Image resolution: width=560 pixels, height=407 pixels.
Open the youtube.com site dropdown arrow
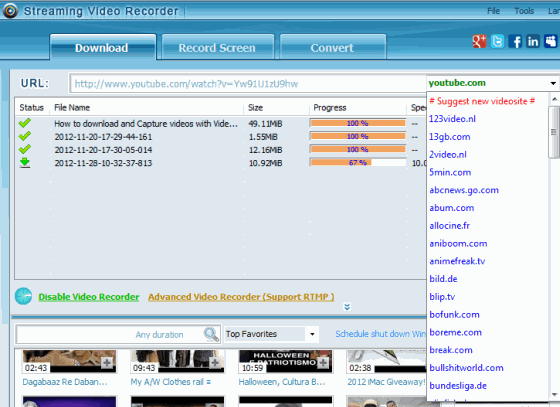pos(553,83)
